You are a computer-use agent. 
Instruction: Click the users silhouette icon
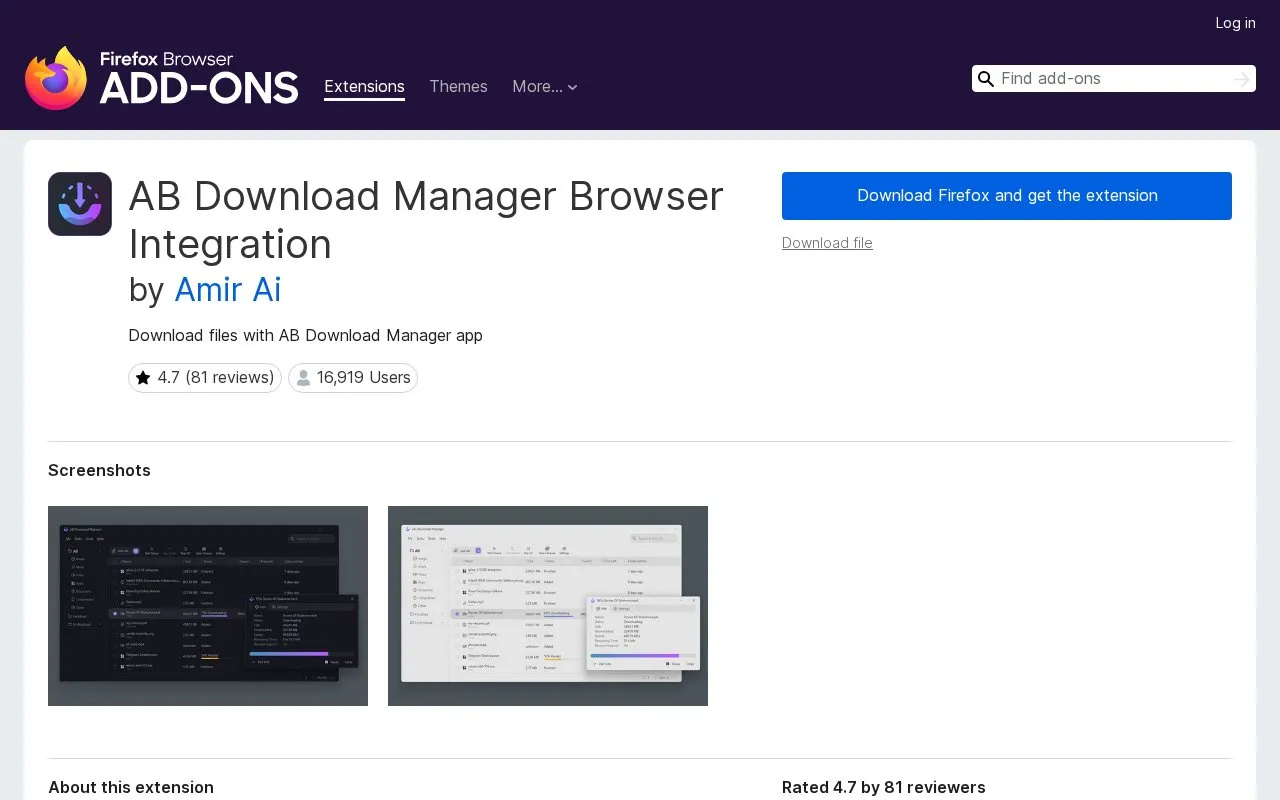[303, 378]
